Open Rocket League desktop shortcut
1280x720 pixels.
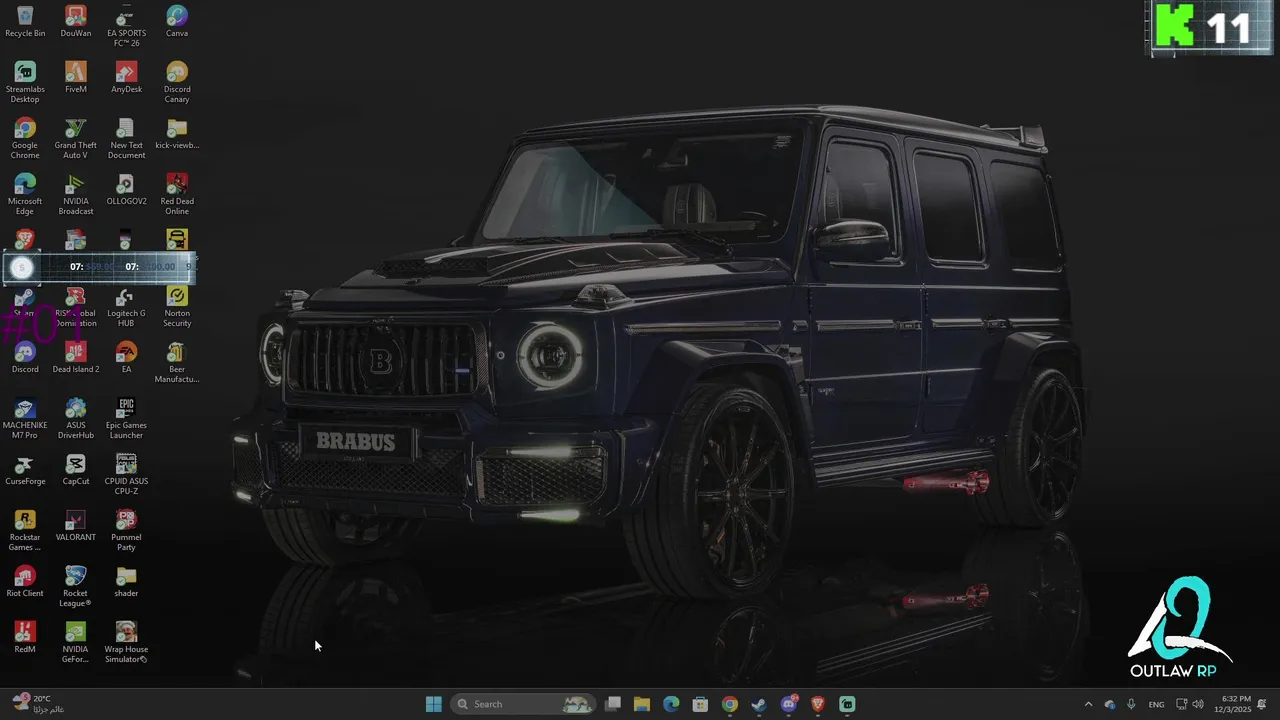point(76,586)
